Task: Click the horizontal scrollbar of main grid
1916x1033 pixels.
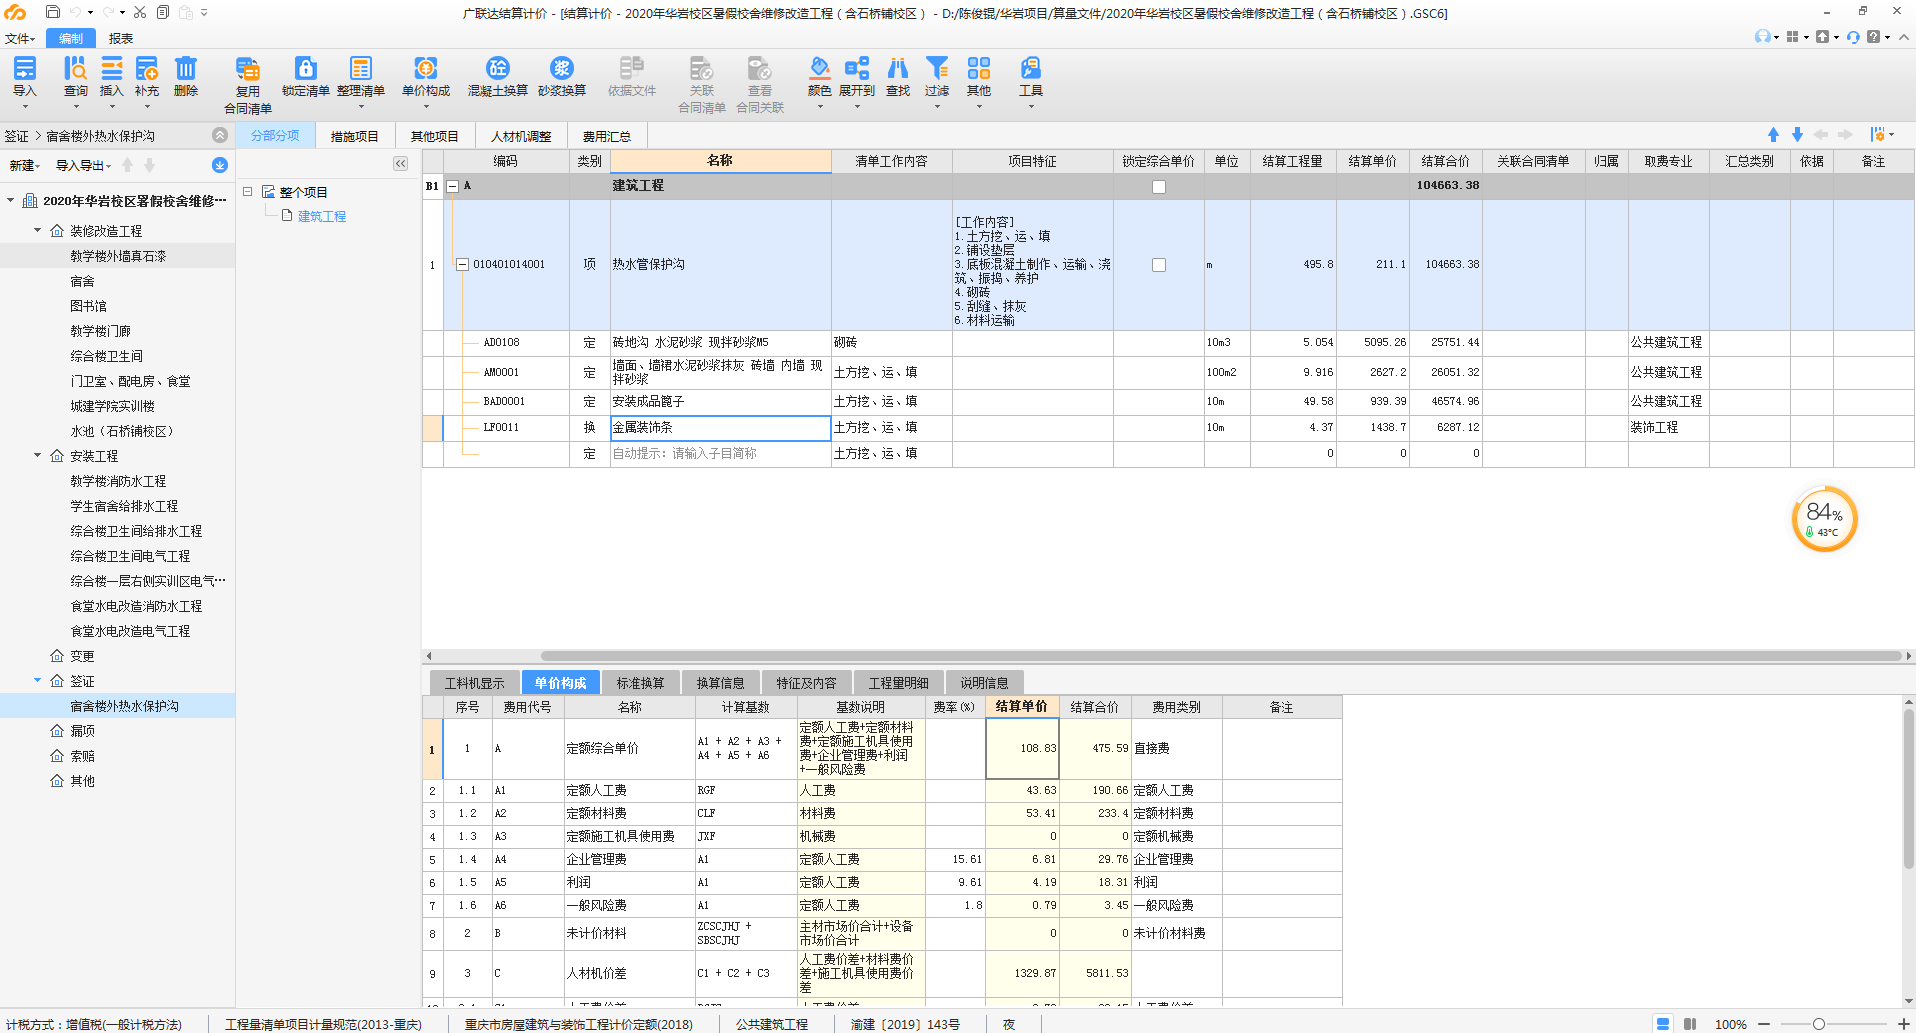Action: pos(1220,656)
